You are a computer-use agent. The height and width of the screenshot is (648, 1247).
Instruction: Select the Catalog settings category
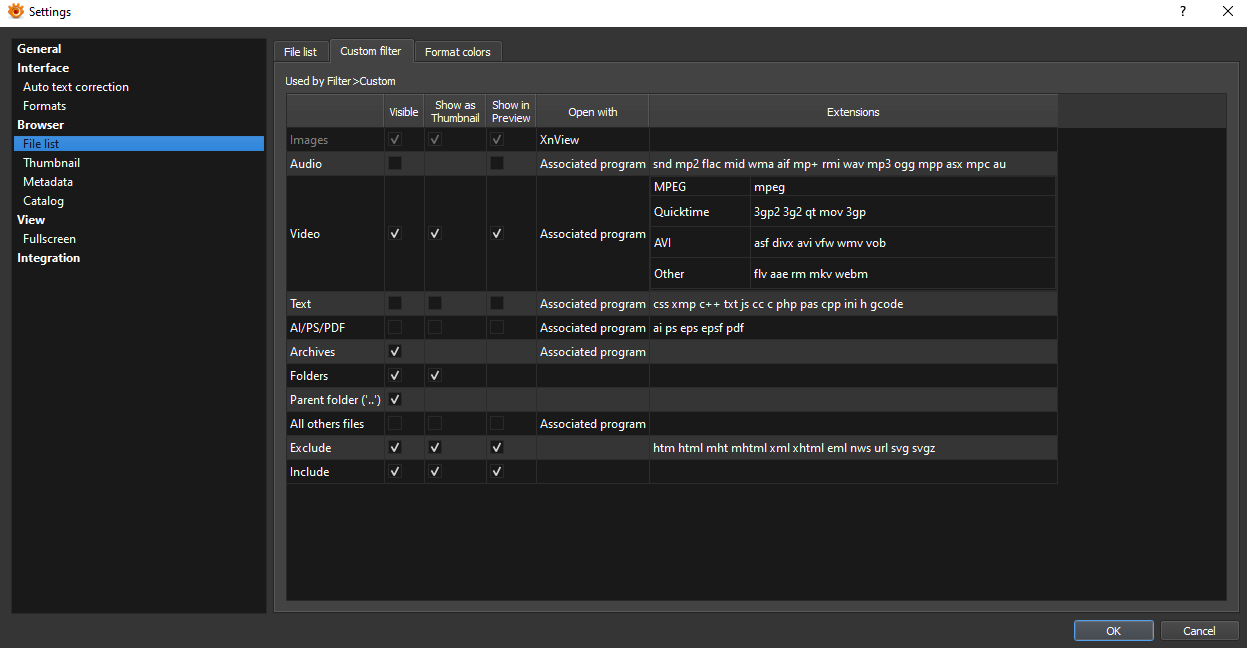click(43, 201)
